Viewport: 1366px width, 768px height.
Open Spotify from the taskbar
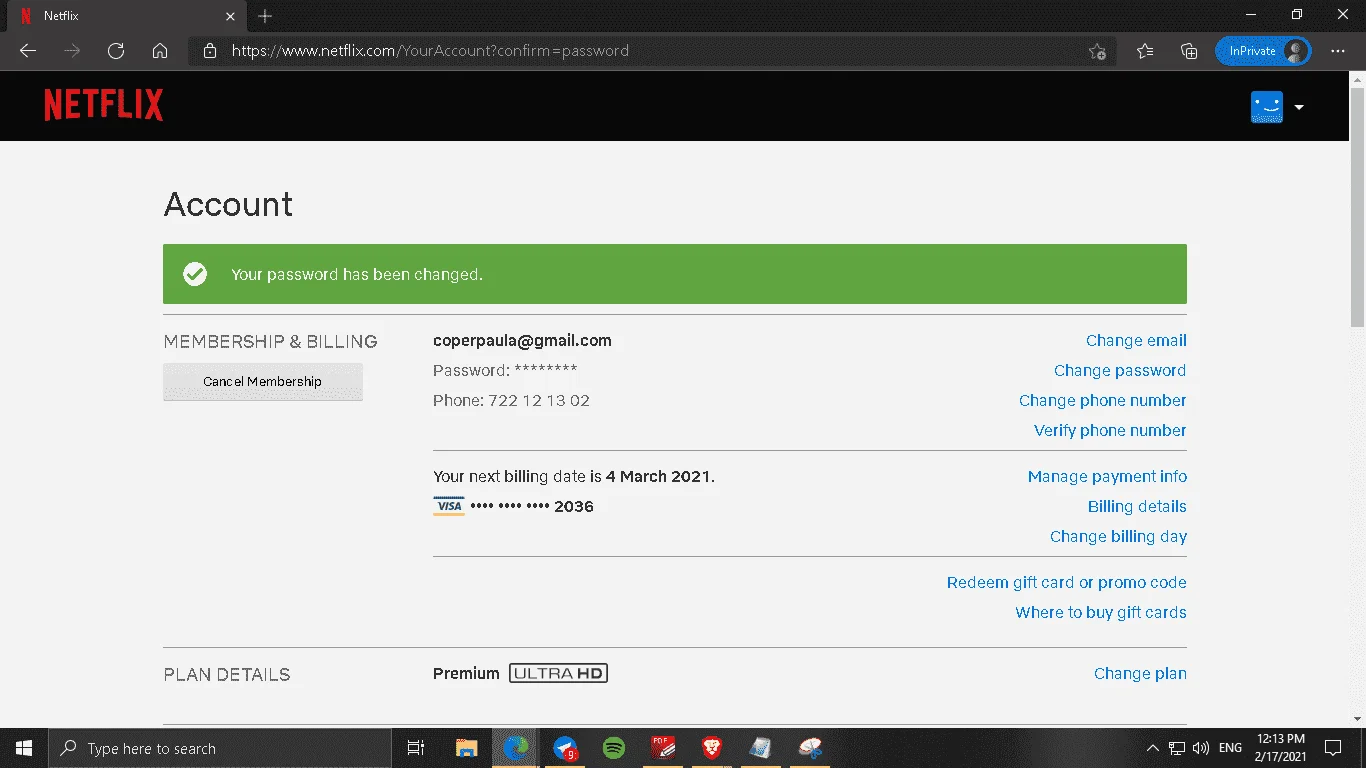(x=614, y=748)
